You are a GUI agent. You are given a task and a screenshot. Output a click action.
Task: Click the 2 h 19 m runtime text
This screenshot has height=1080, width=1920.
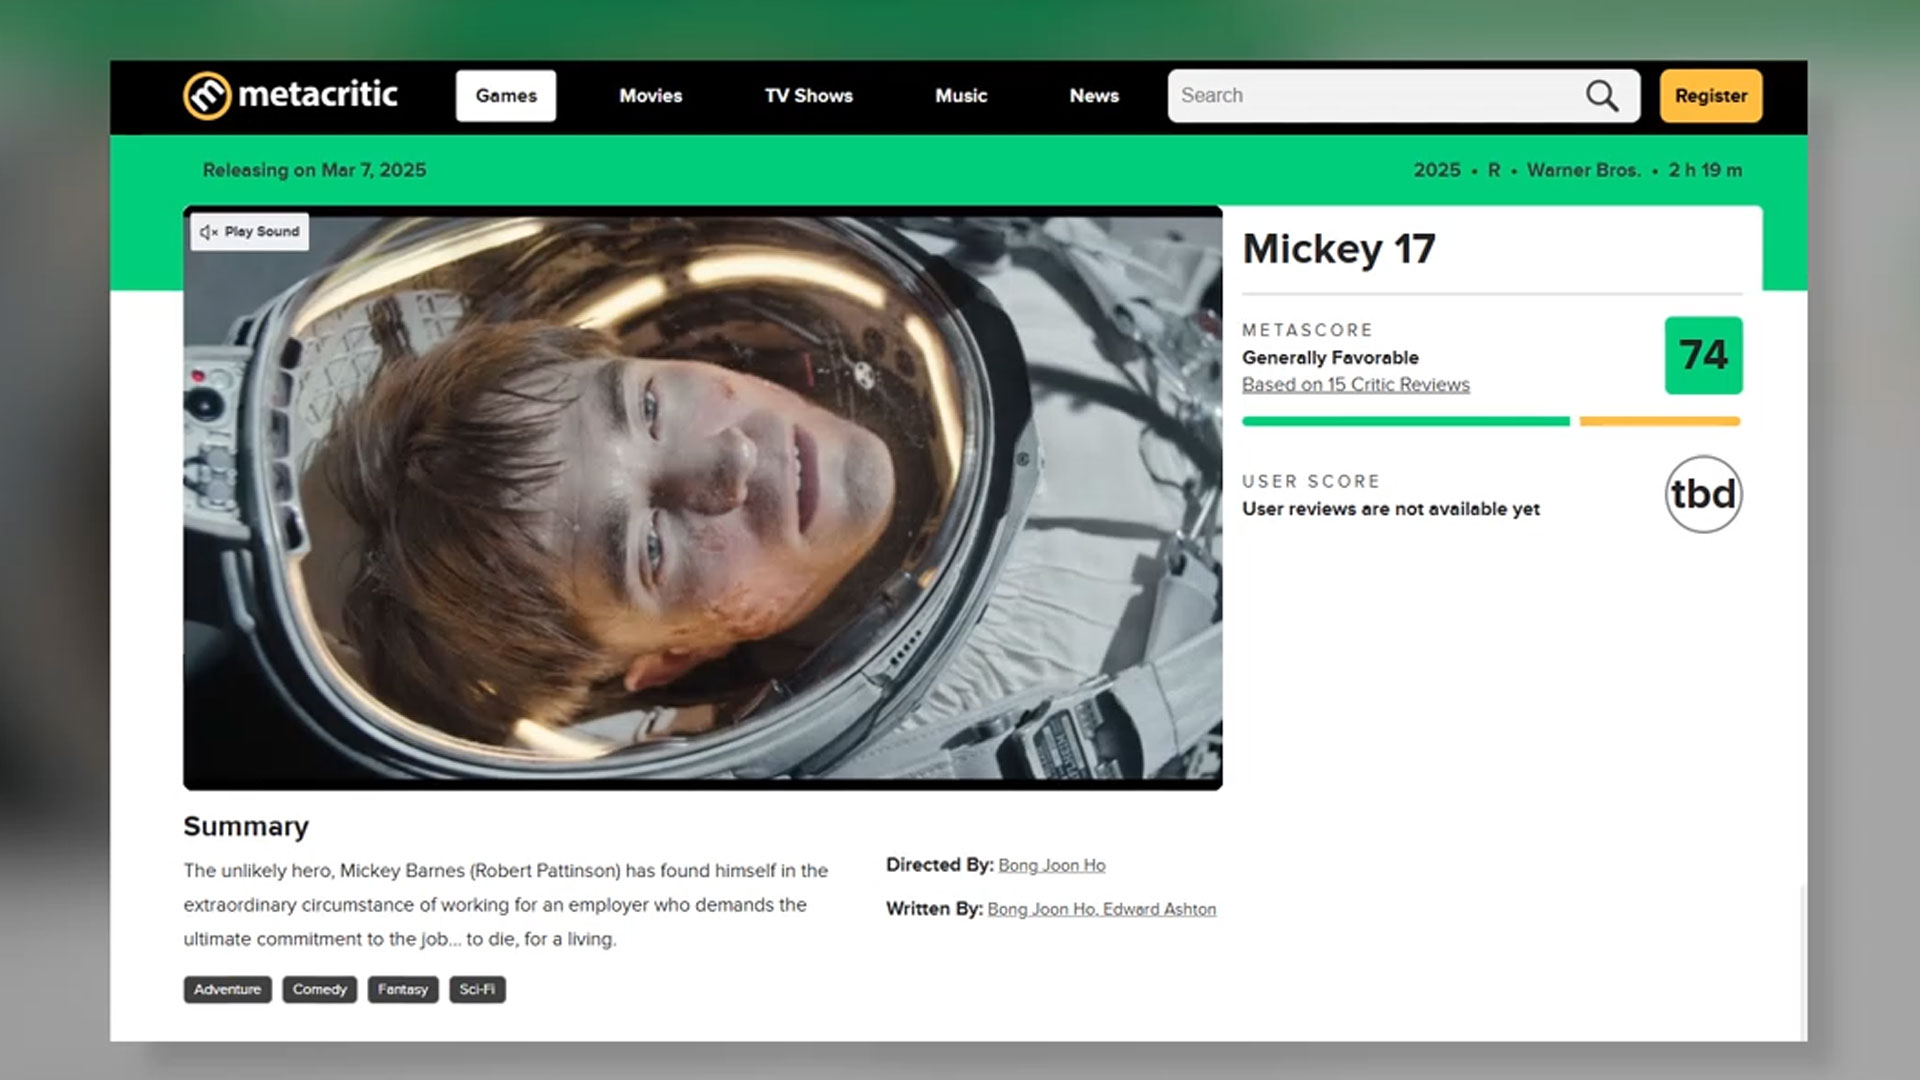tap(1705, 170)
